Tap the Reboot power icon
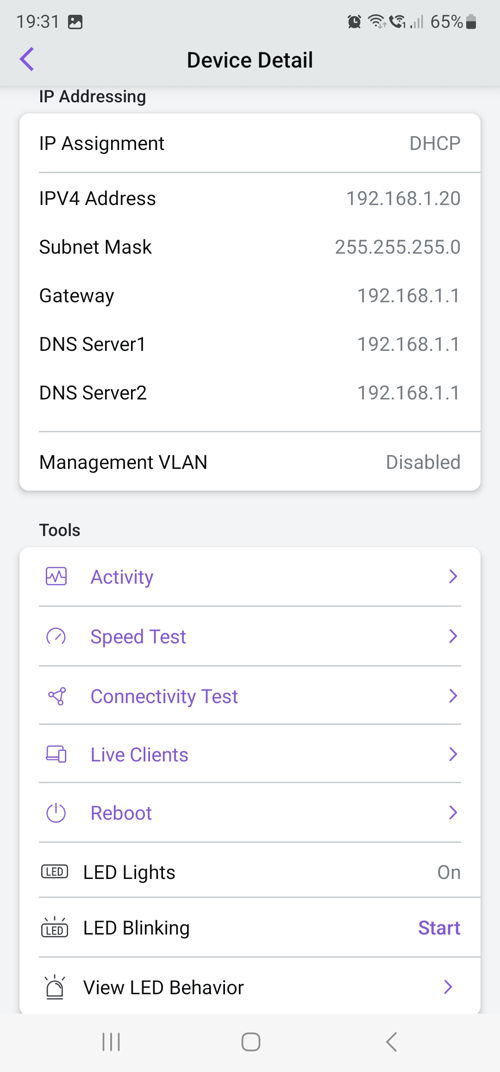Screen dimensions: 500x1072 pos(56,814)
